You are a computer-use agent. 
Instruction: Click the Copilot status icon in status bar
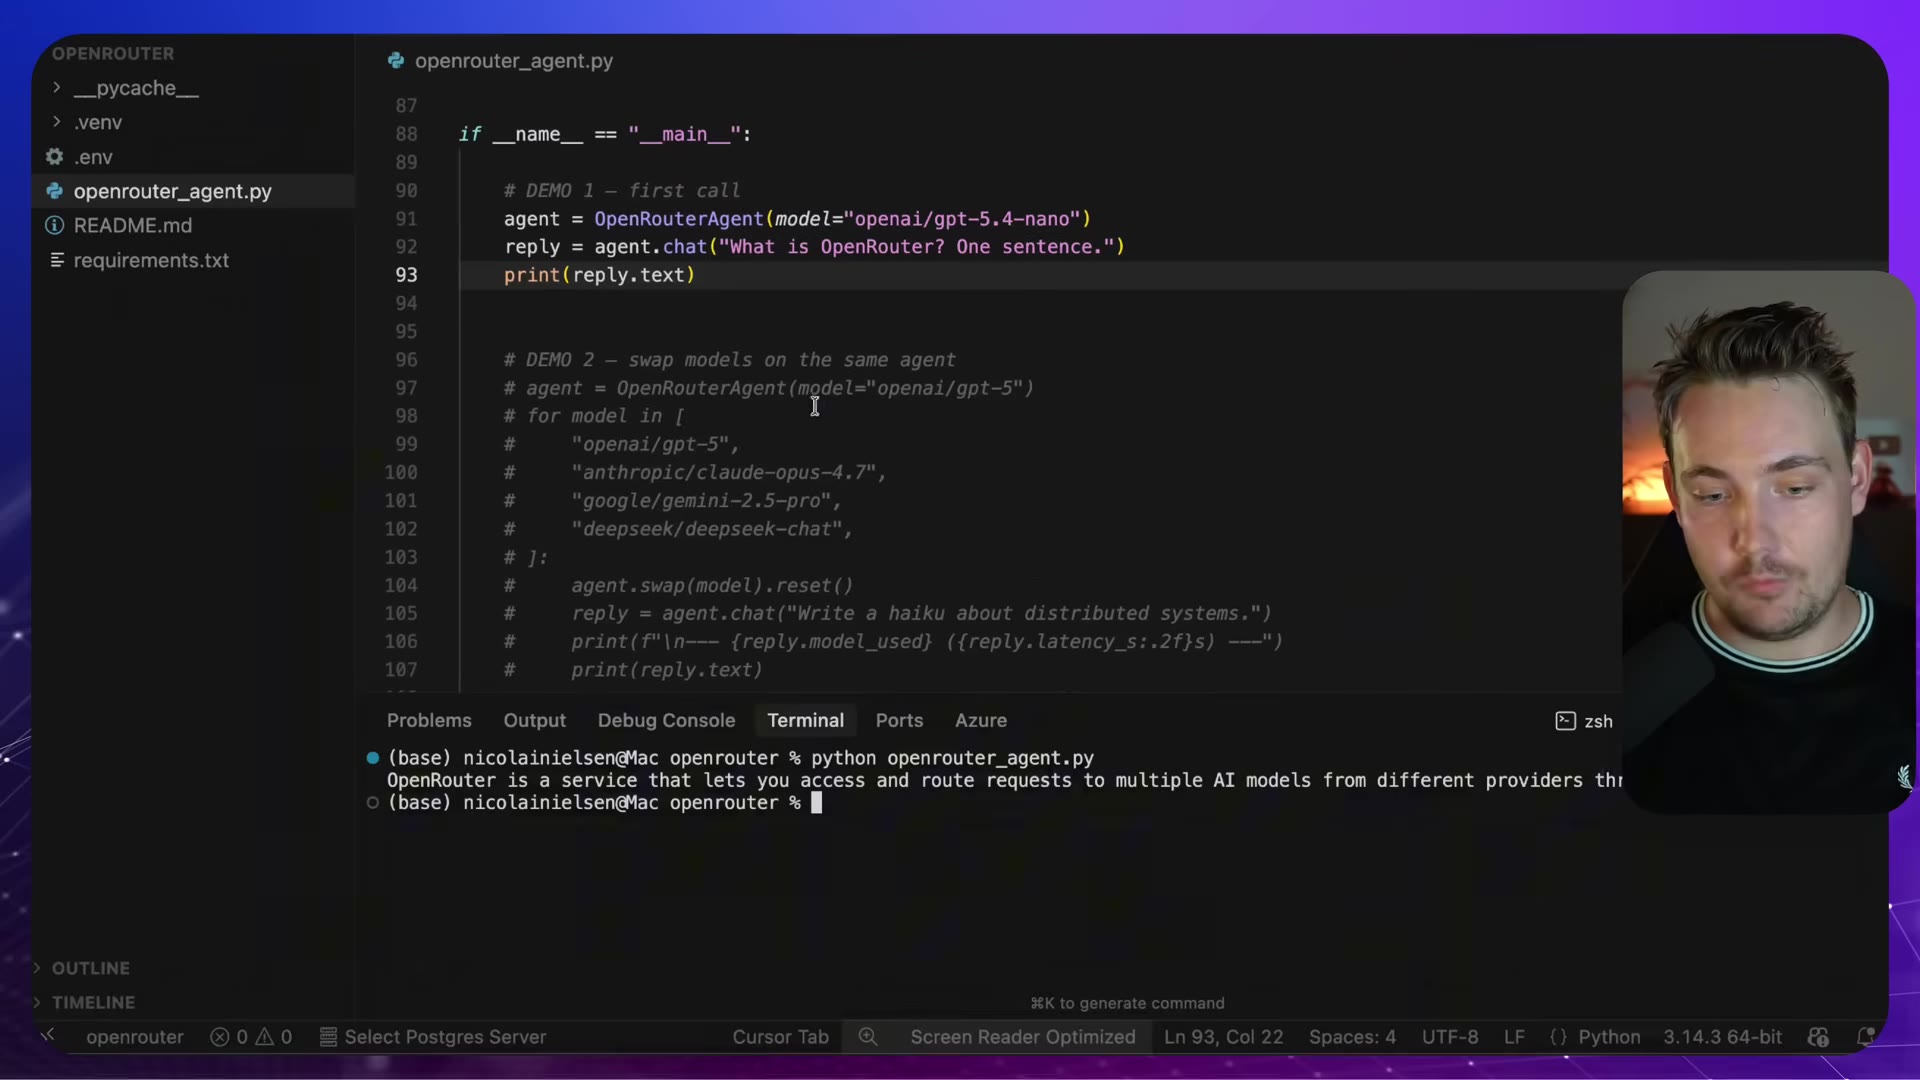1818,1037
